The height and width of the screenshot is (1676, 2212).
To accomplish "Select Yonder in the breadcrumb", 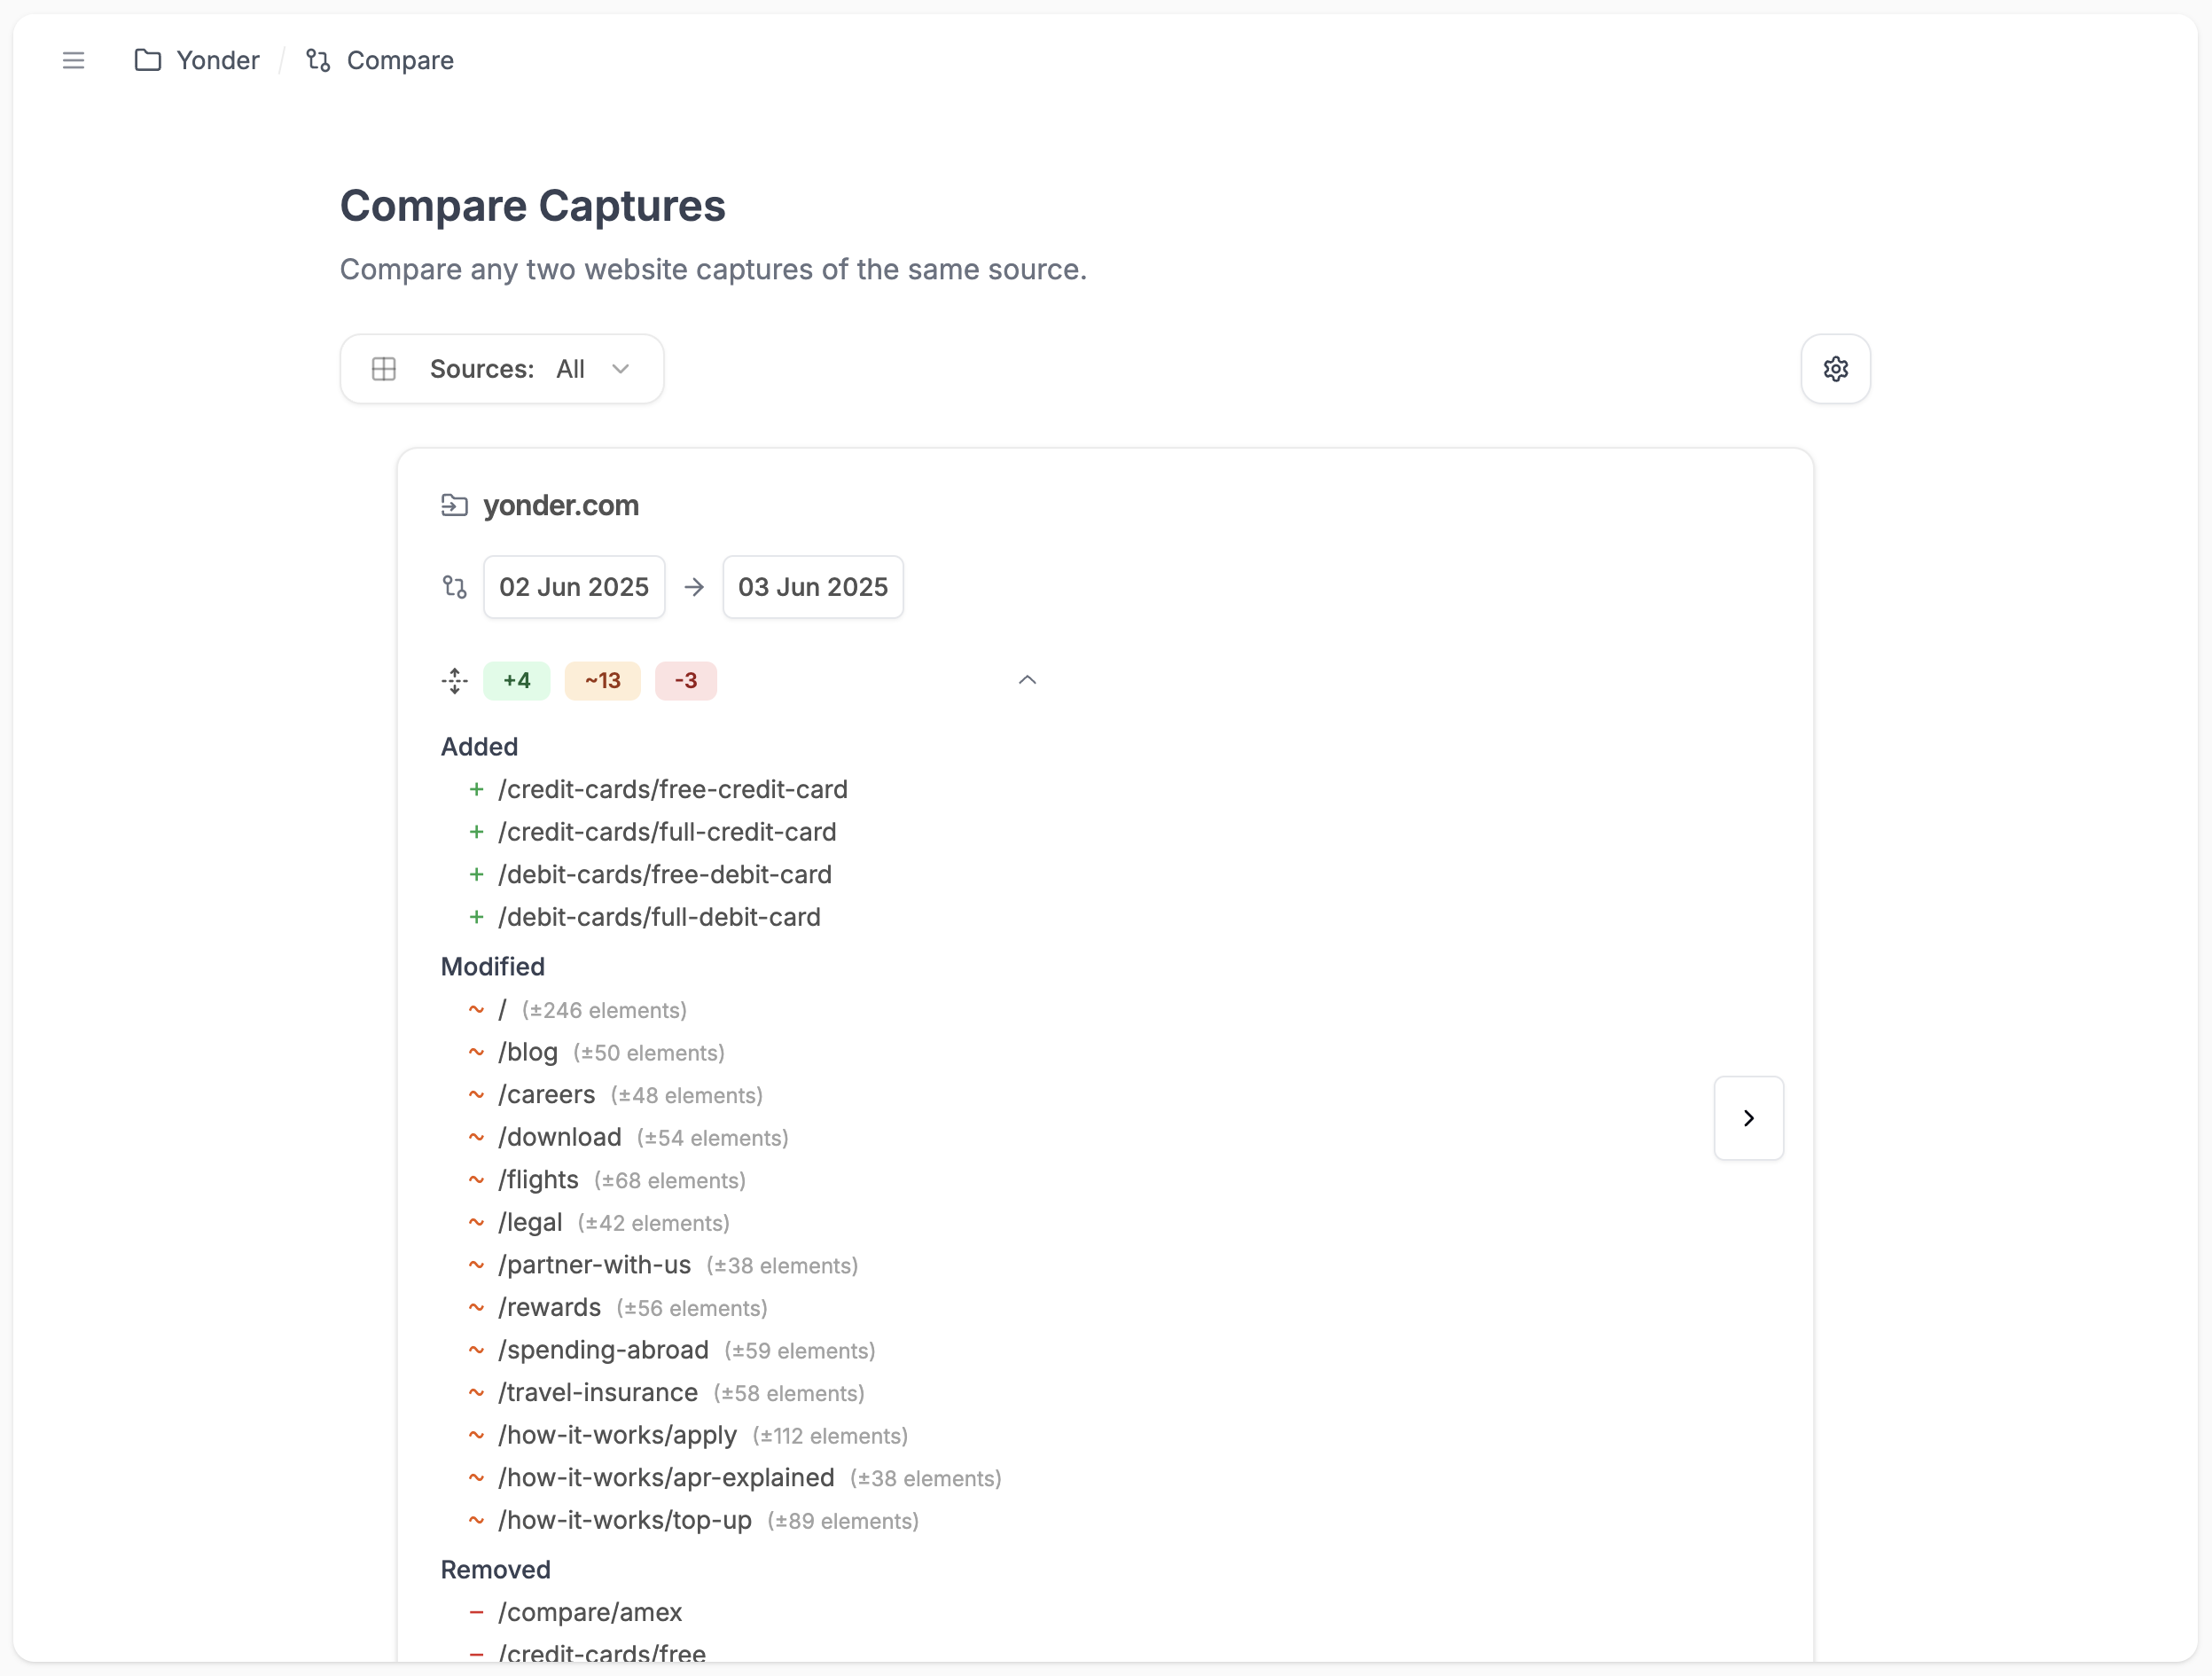I will click(217, 60).
